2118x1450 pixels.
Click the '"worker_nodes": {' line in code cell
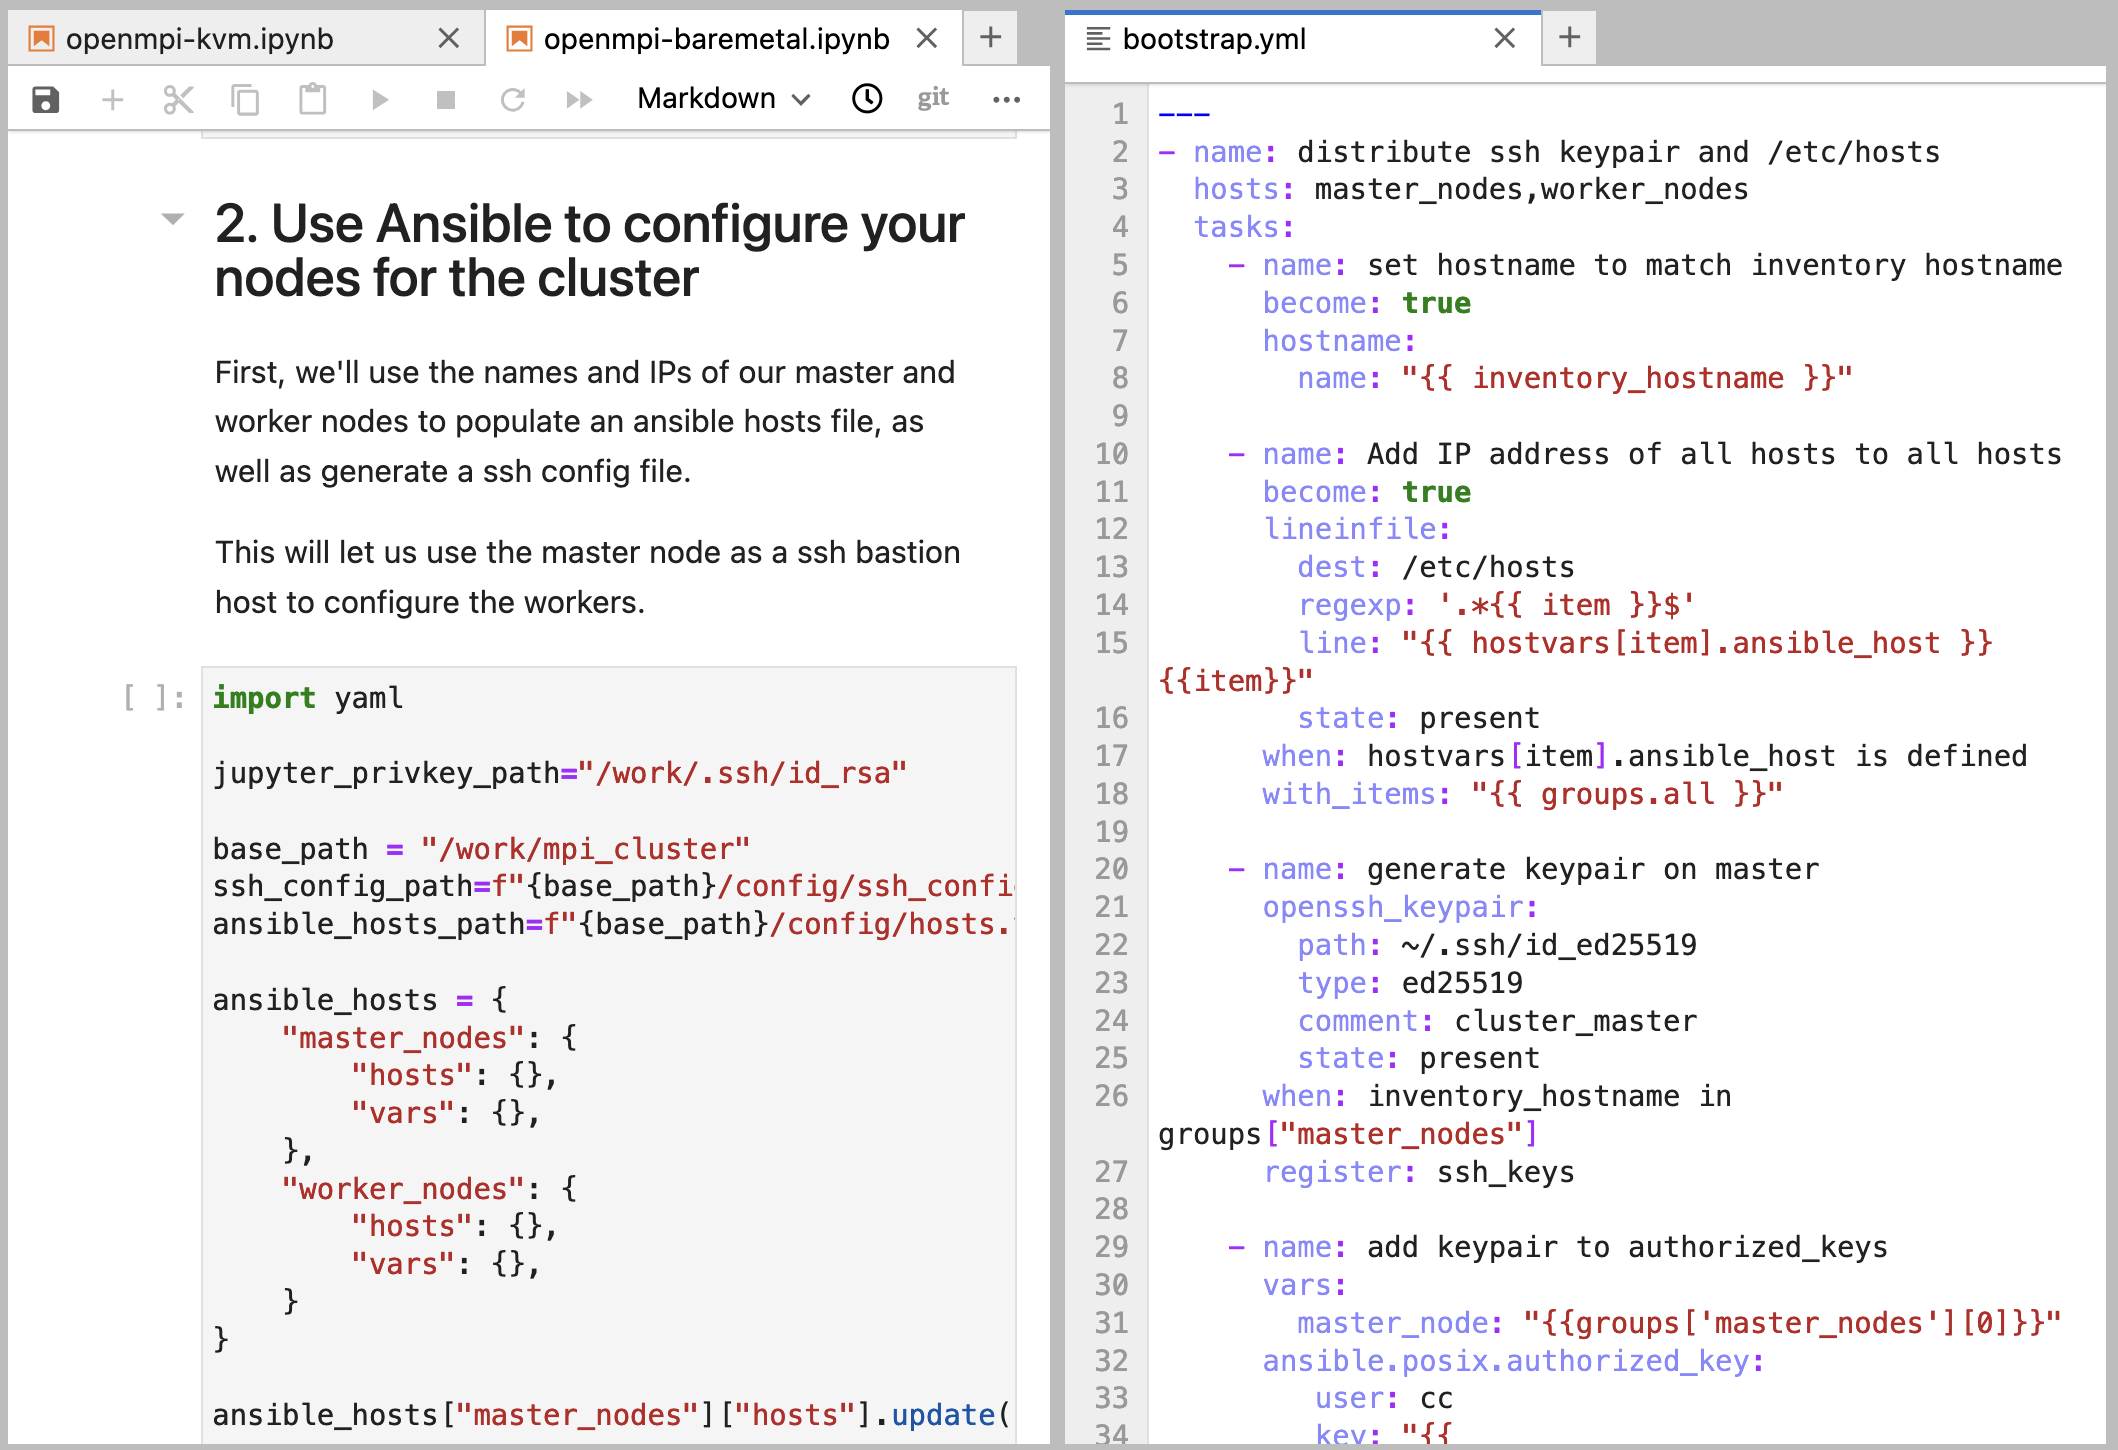[429, 1189]
